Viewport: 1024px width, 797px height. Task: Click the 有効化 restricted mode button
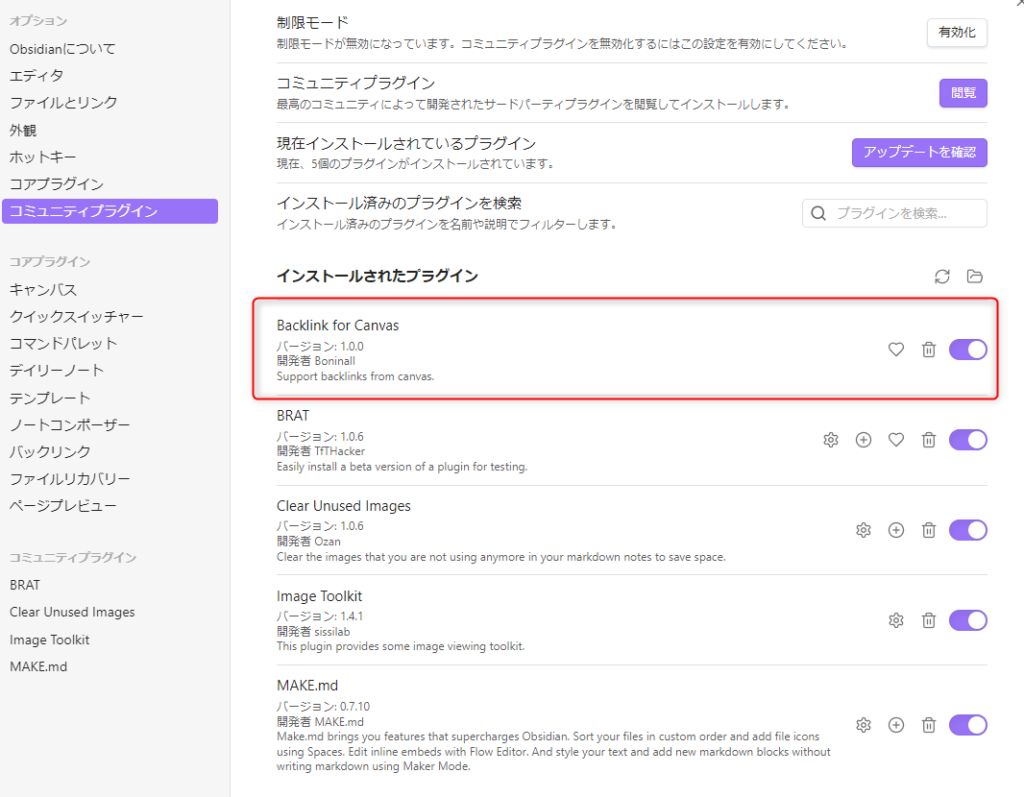(957, 32)
